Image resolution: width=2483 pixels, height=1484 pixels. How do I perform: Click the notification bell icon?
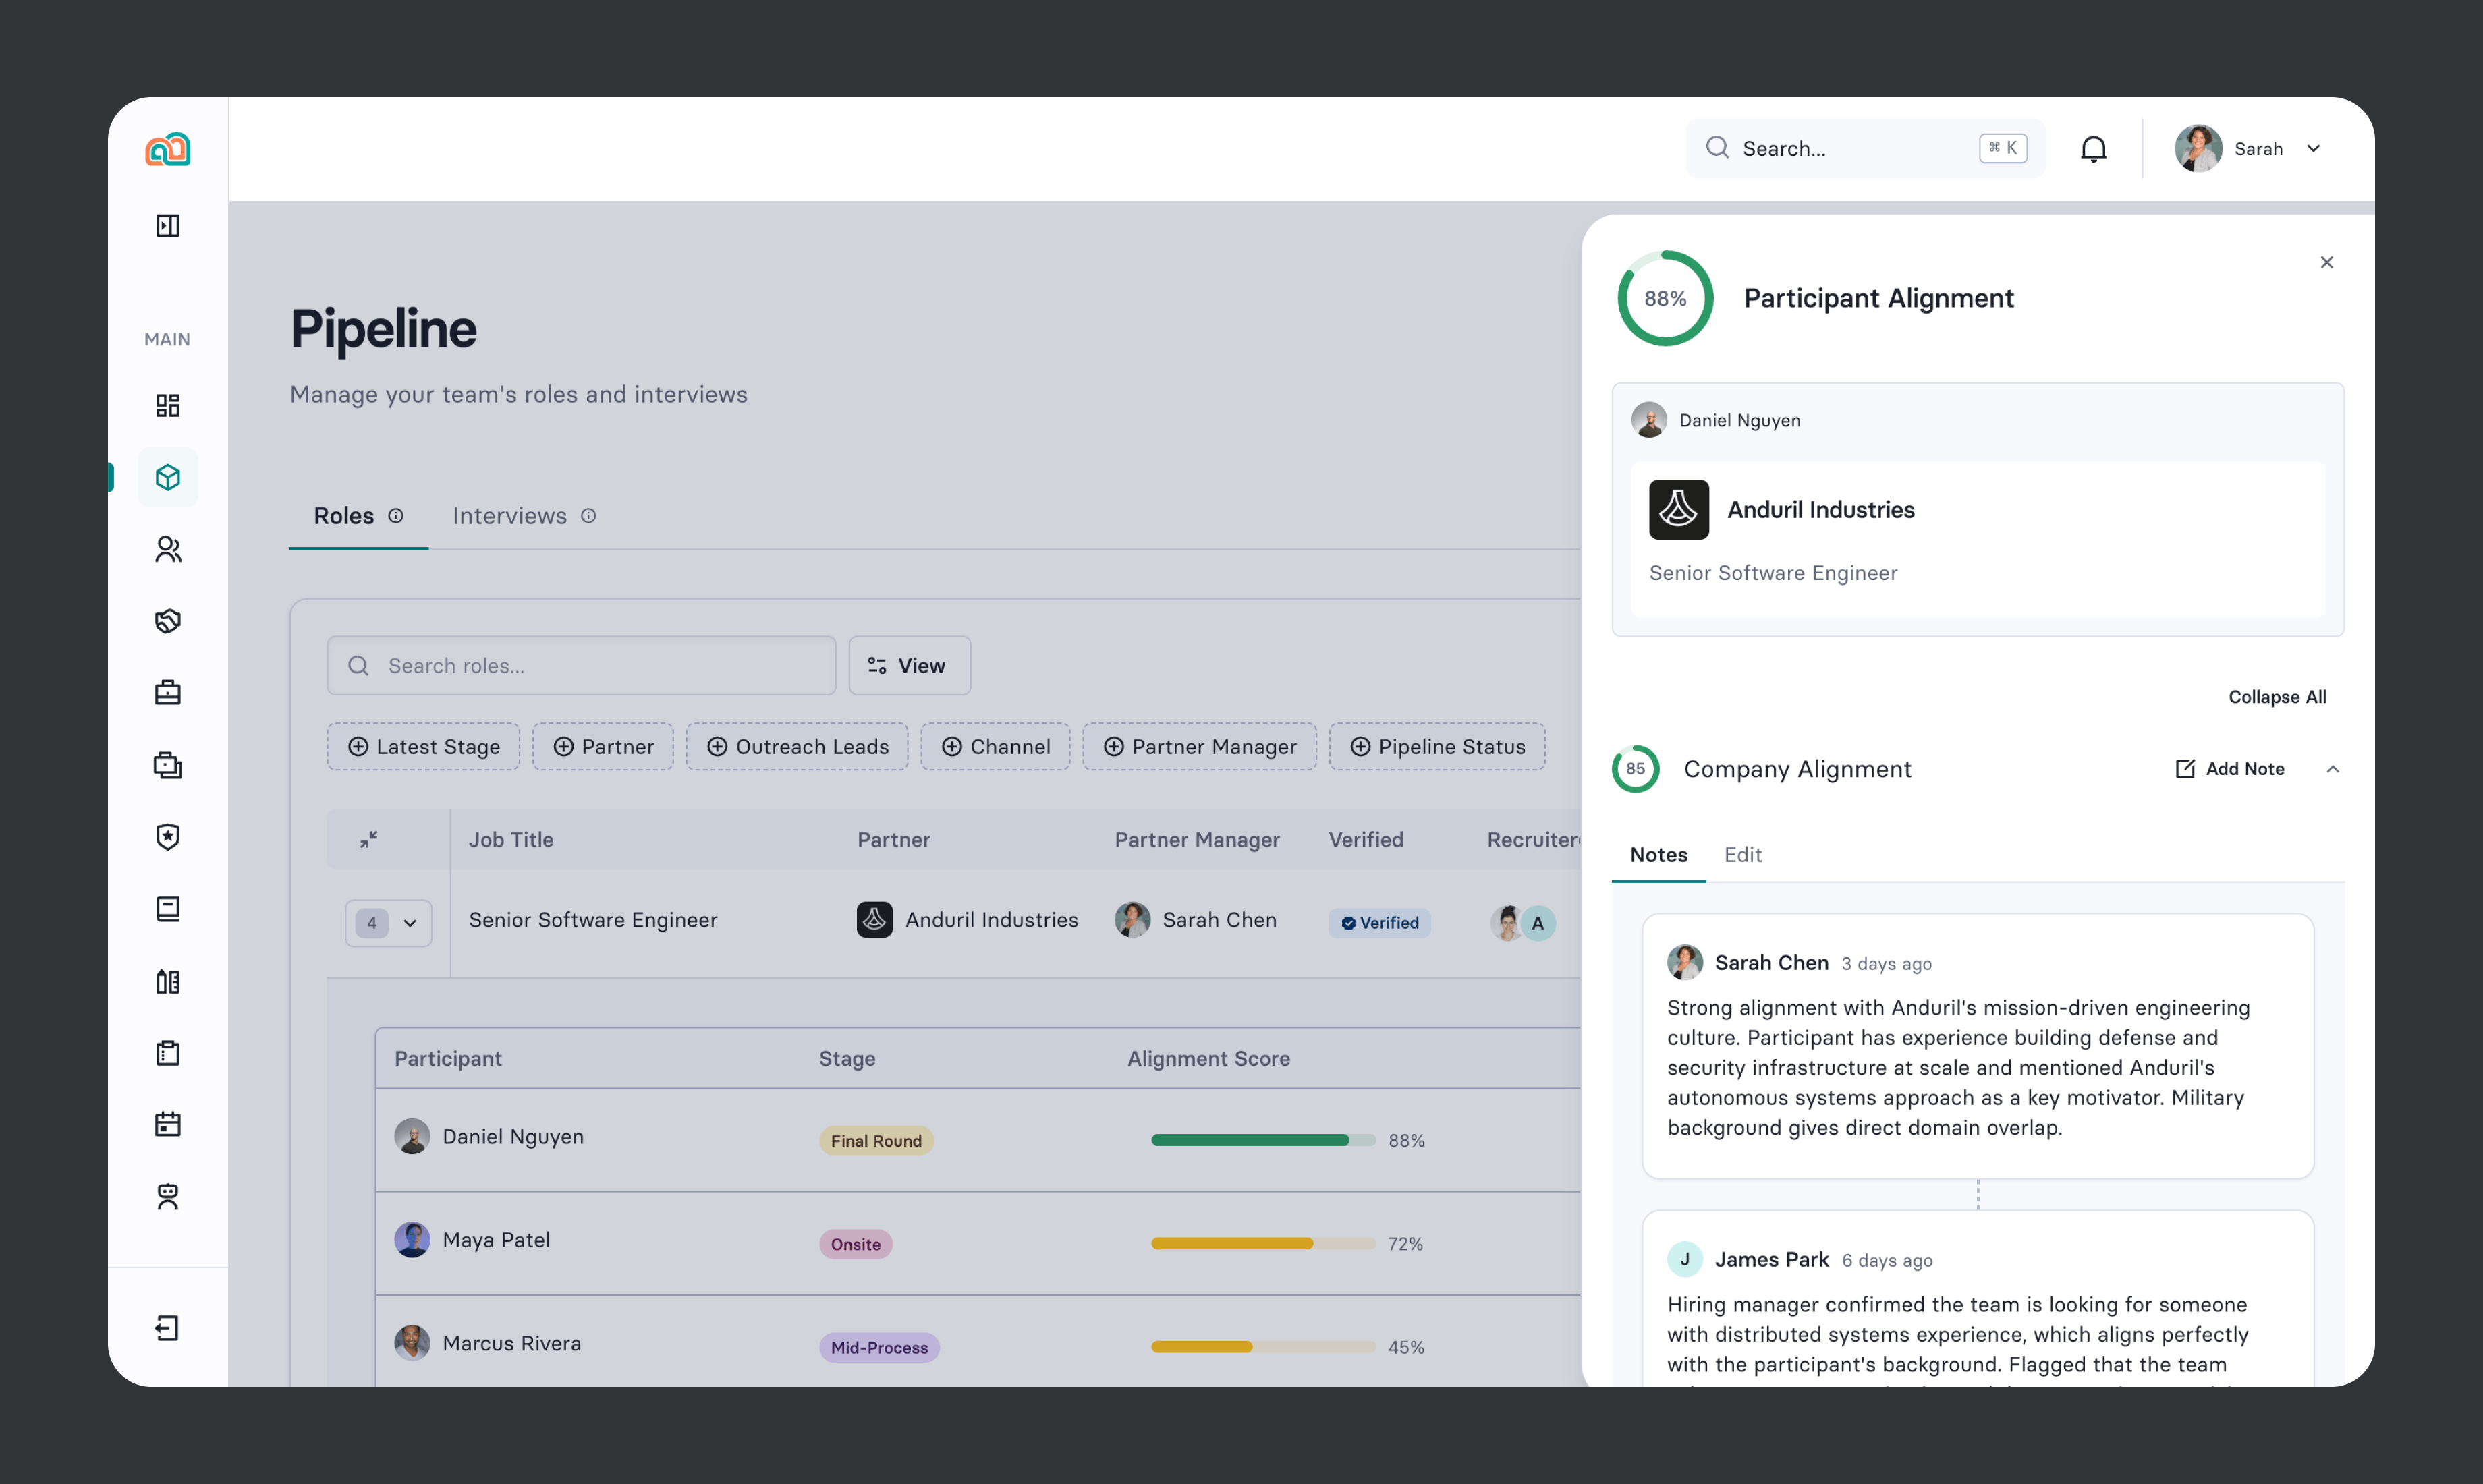tap(2094, 148)
